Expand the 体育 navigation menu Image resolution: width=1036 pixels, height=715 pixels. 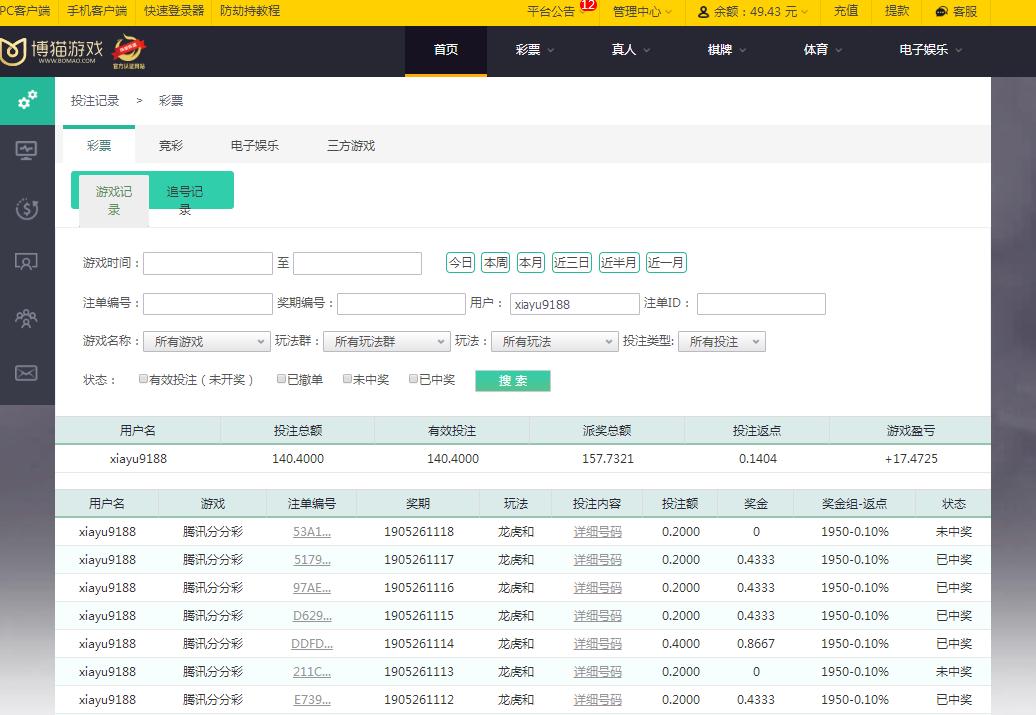coord(822,50)
